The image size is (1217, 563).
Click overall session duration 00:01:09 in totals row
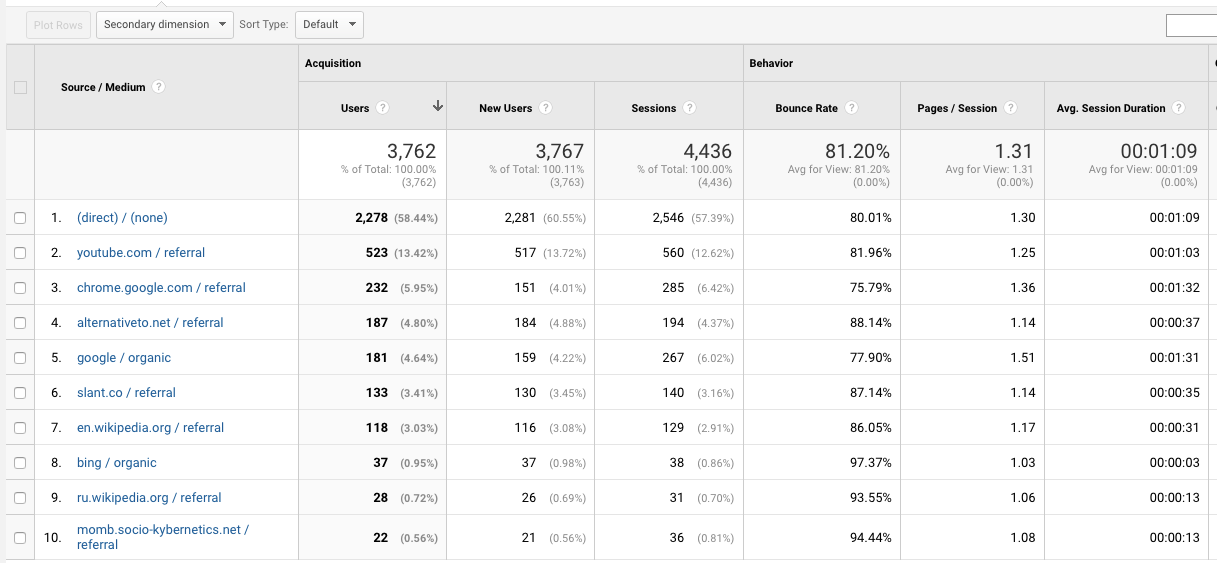click(1158, 151)
